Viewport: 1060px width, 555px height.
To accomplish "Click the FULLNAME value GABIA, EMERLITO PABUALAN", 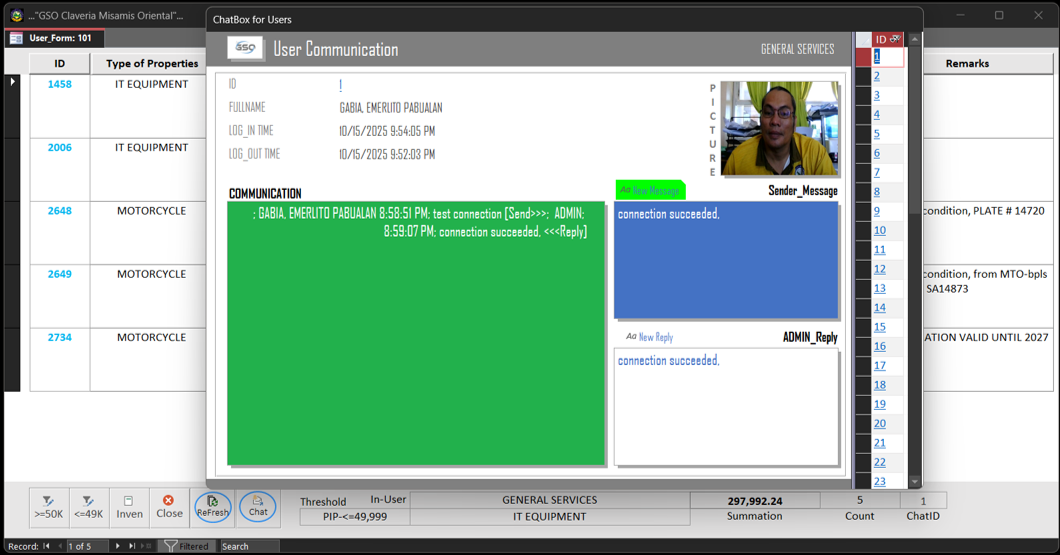I will [391, 107].
